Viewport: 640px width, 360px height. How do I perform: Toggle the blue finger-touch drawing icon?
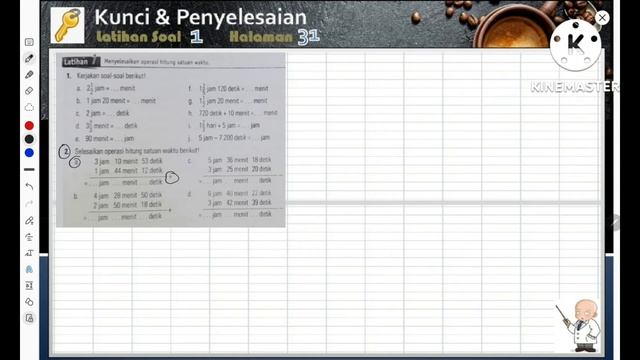click(29, 269)
